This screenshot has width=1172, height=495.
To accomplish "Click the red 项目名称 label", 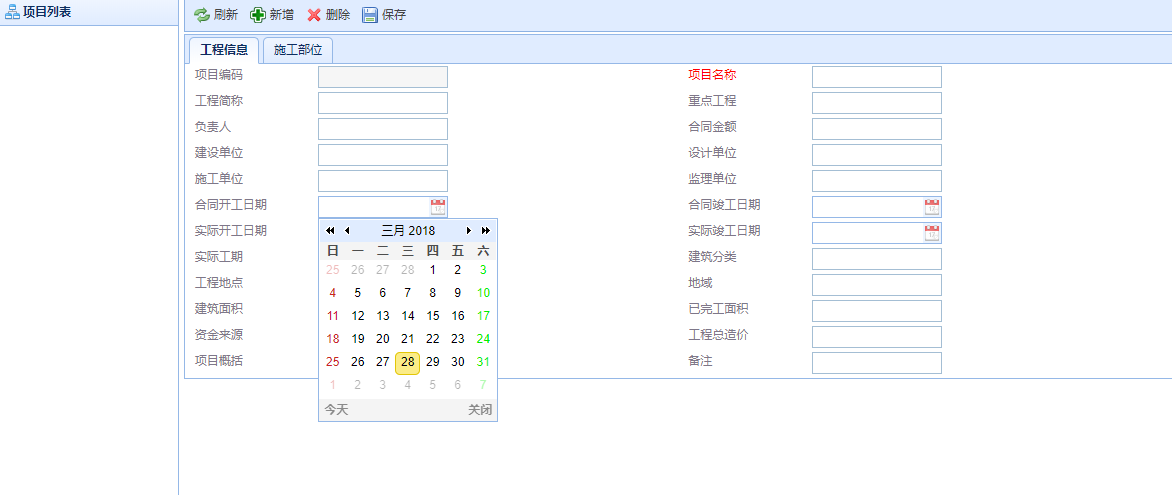I will [712, 75].
